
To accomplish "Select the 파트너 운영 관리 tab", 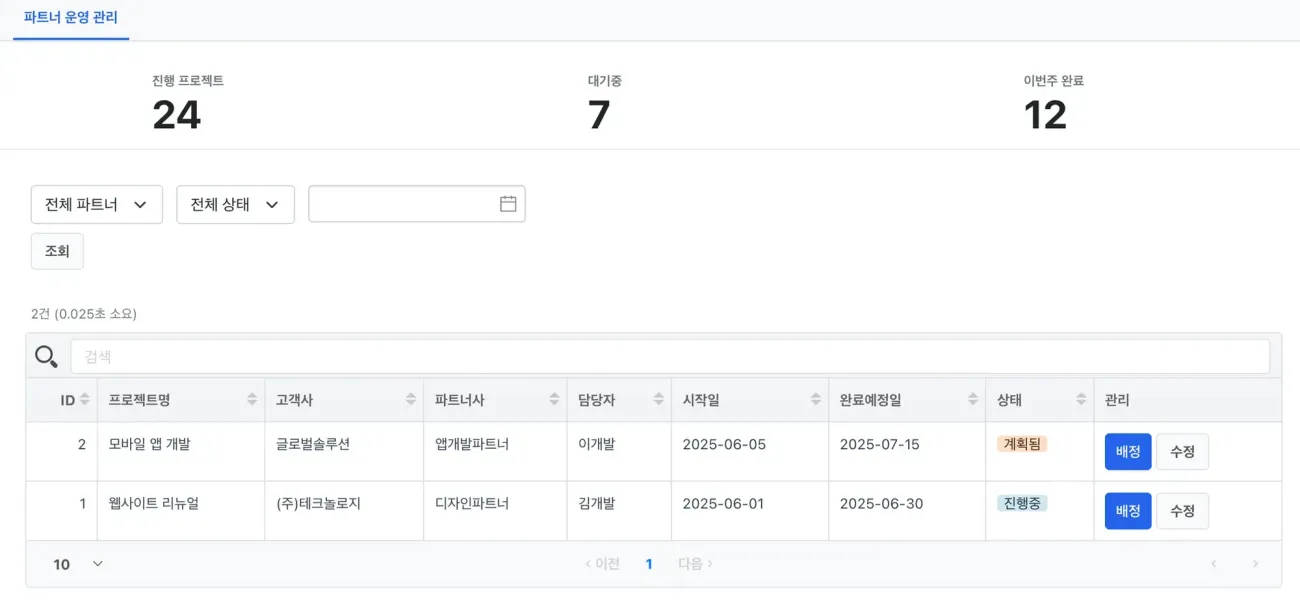I will click(71, 18).
